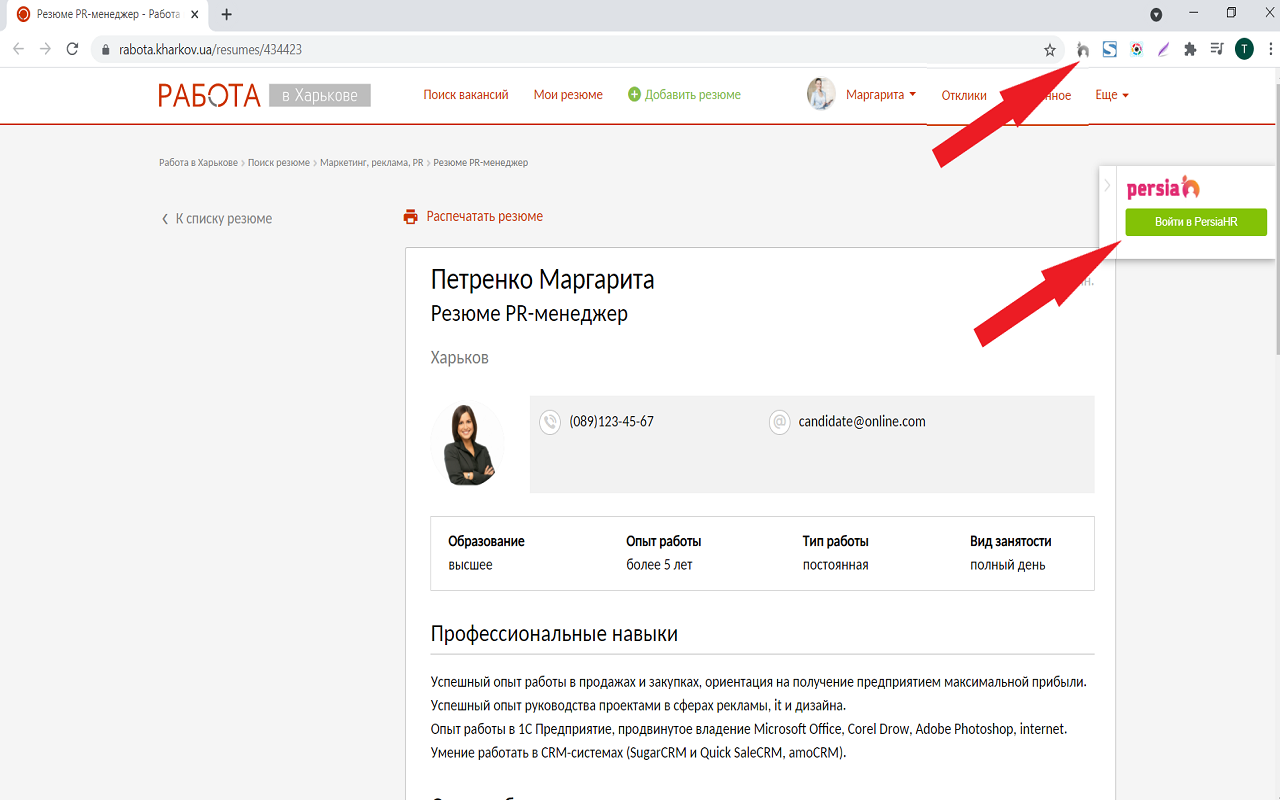Open the Chrome extensions puzzle icon
Viewport: 1280px width, 800px height.
(1188, 48)
